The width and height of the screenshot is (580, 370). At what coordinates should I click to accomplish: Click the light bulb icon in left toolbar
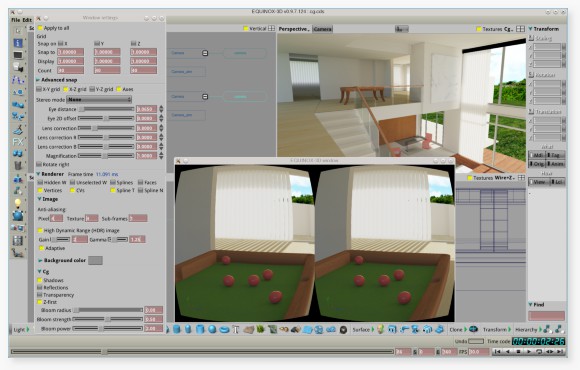pyautogui.click(x=18, y=203)
